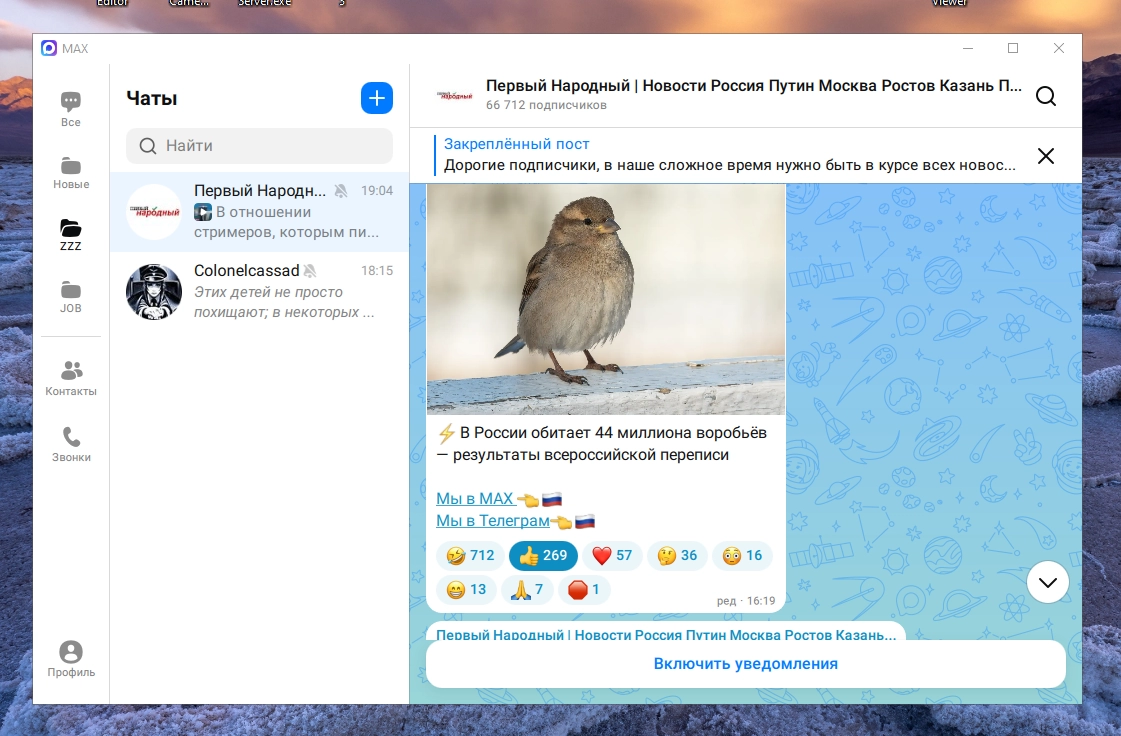Jump to latest messages with down chevron
The width and height of the screenshot is (1121, 736).
(x=1047, y=582)
